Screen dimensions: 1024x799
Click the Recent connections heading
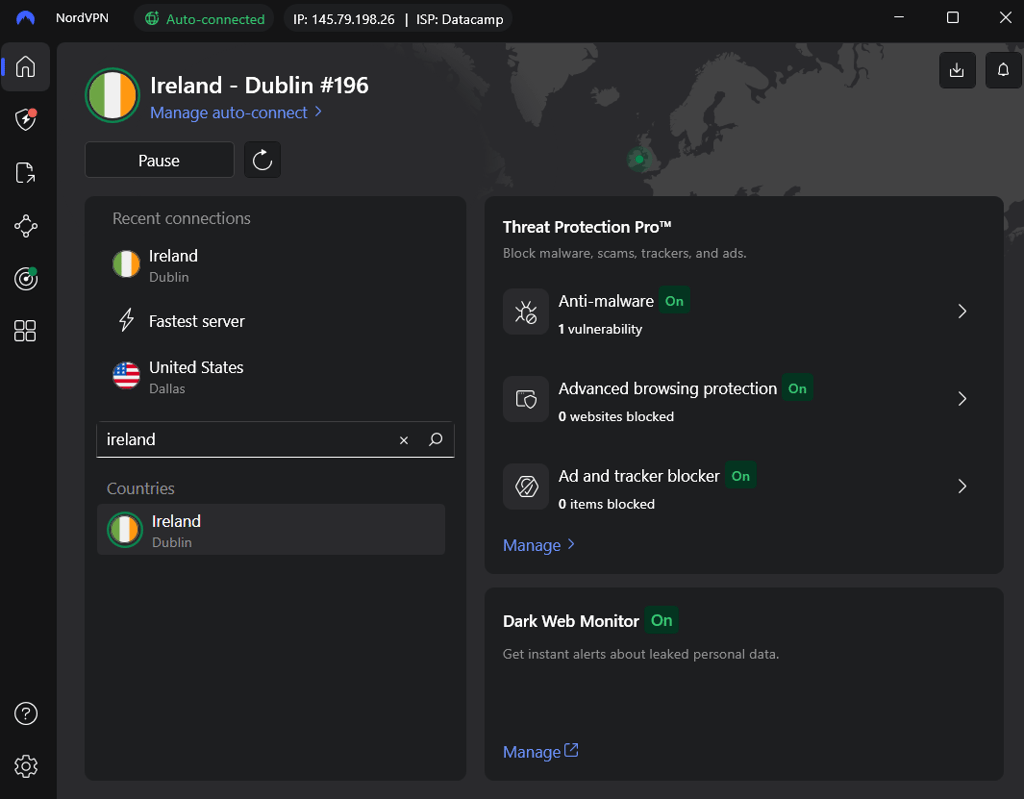[x=182, y=219]
